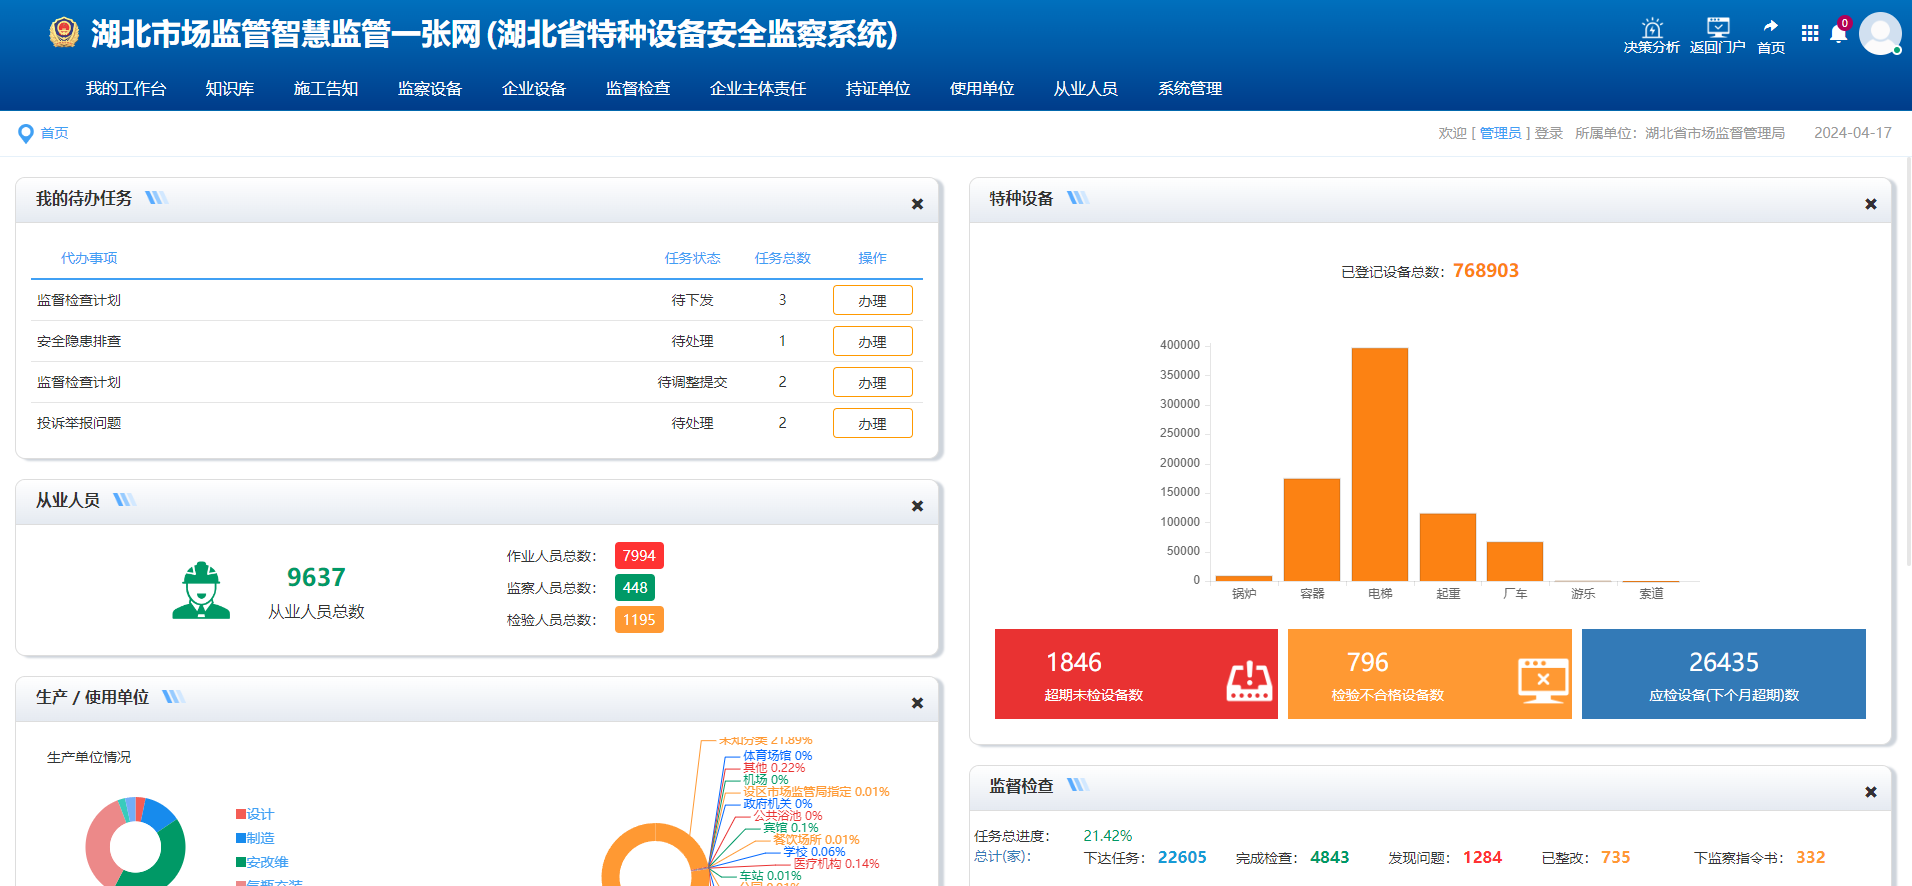
Task: Click the overdue equipment alert icon
Action: (1249, 681)
